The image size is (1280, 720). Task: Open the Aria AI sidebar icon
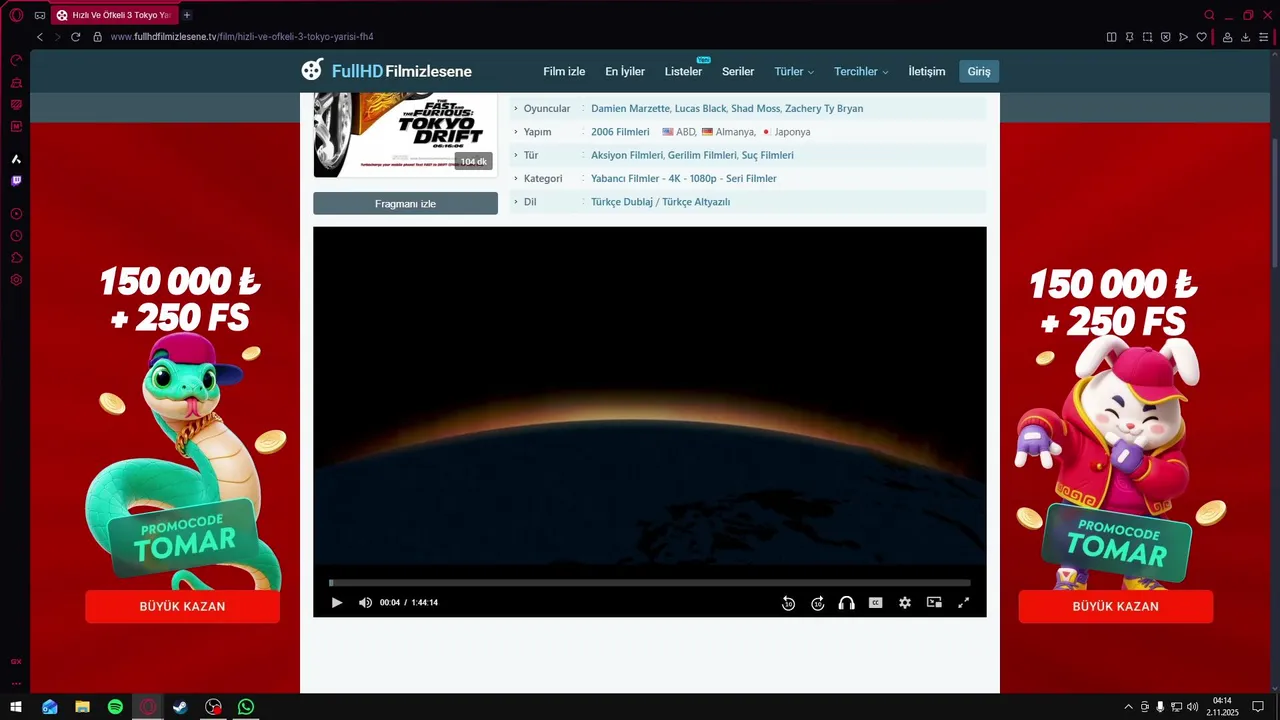click(x=16, y=159)
